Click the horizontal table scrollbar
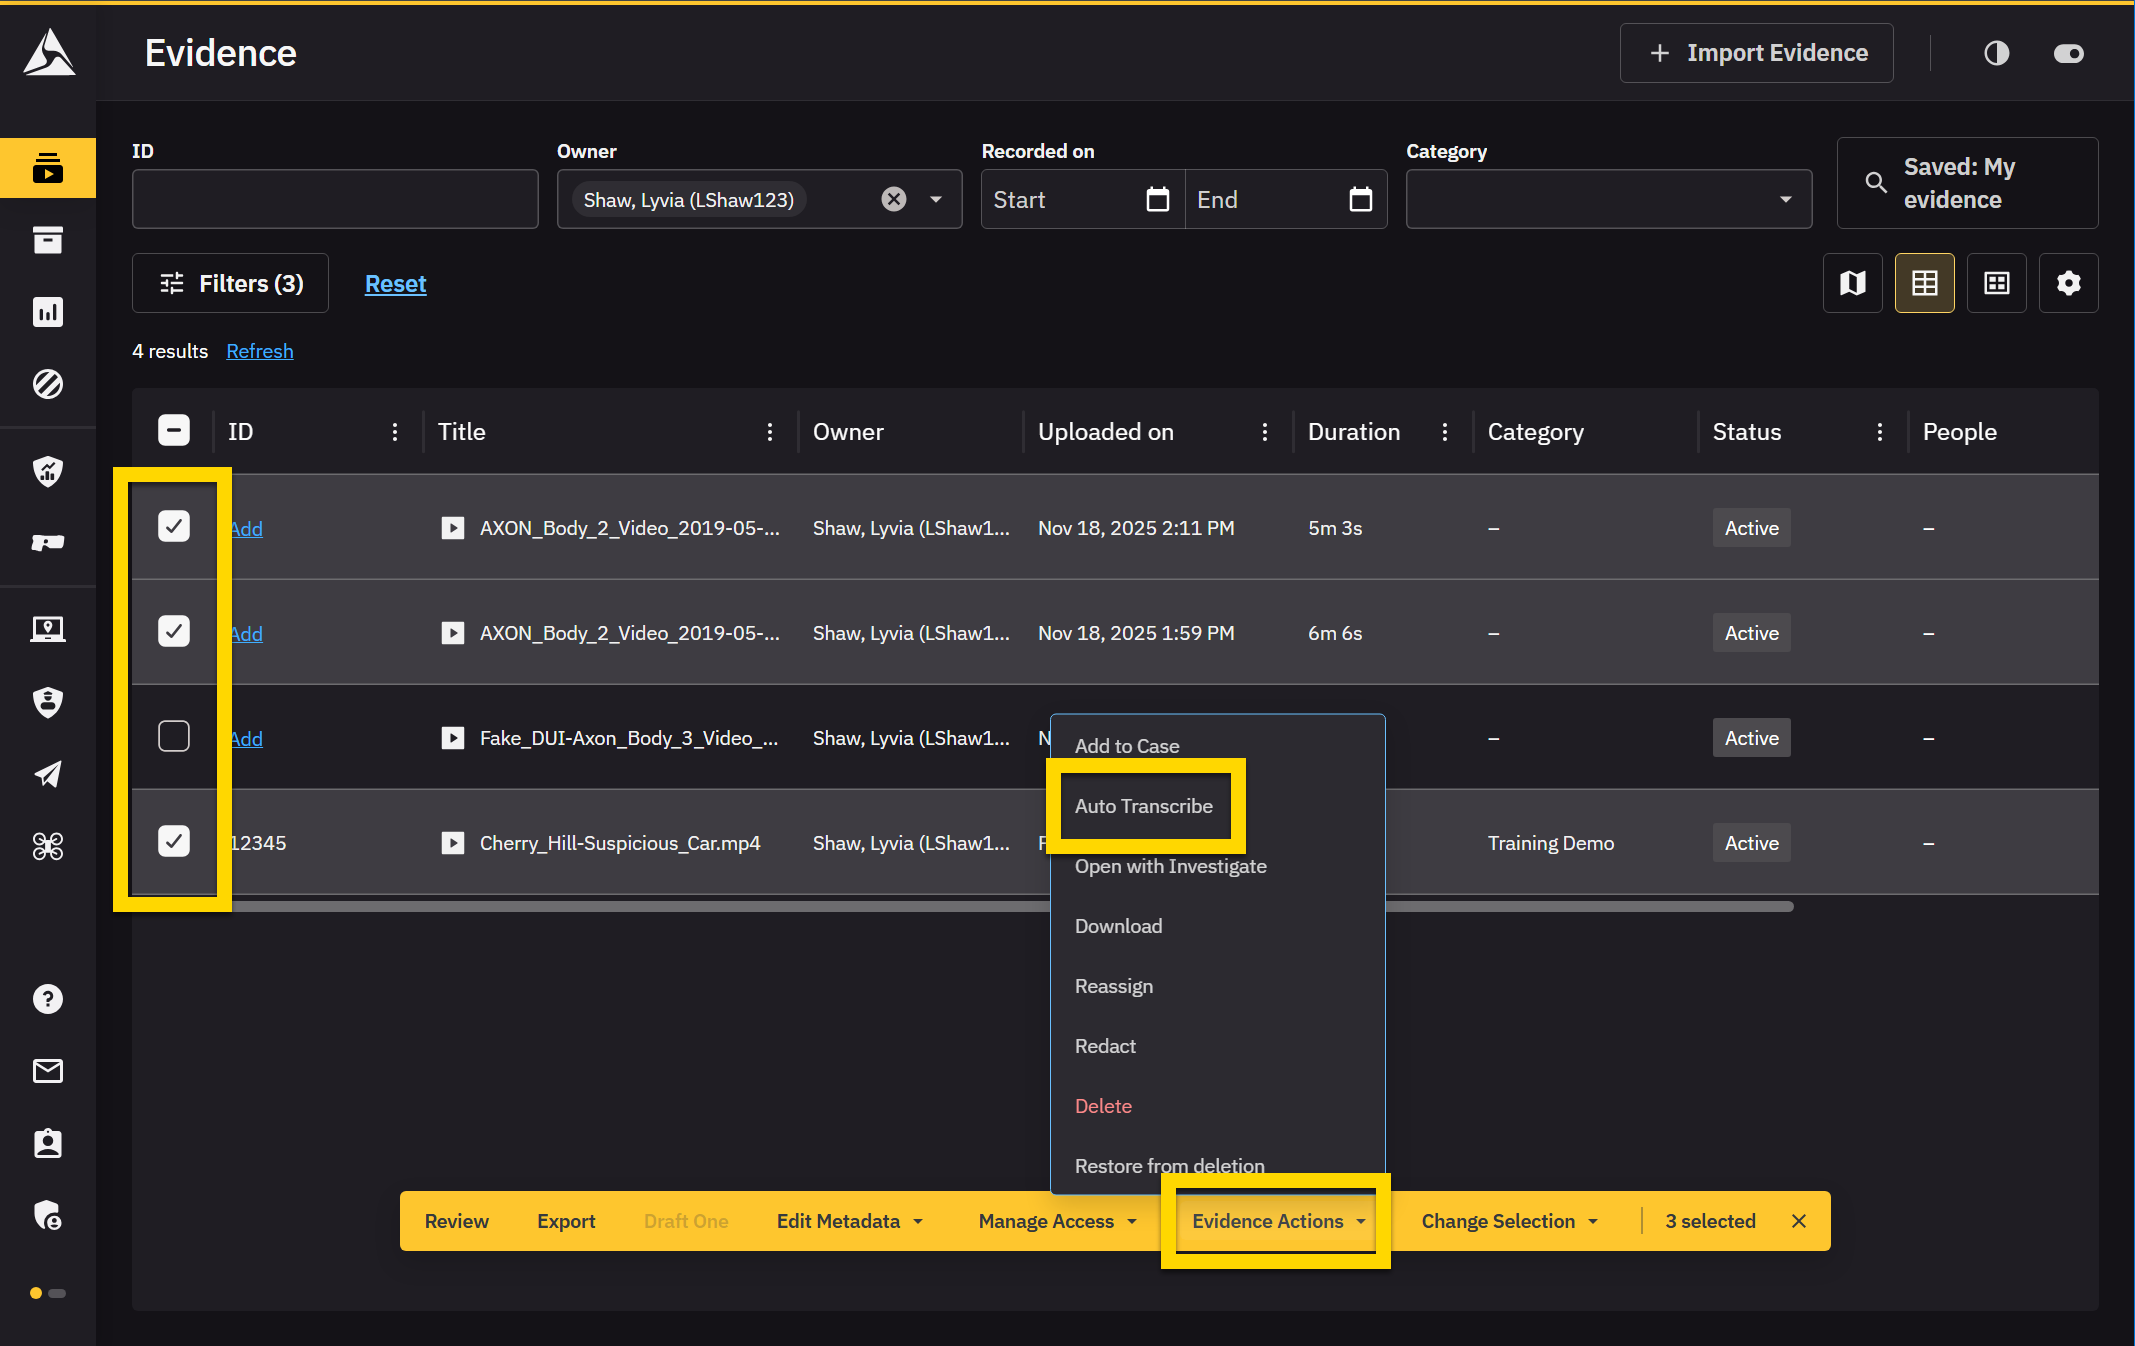Screen dimensions: 2135x1346 point(640,906)
